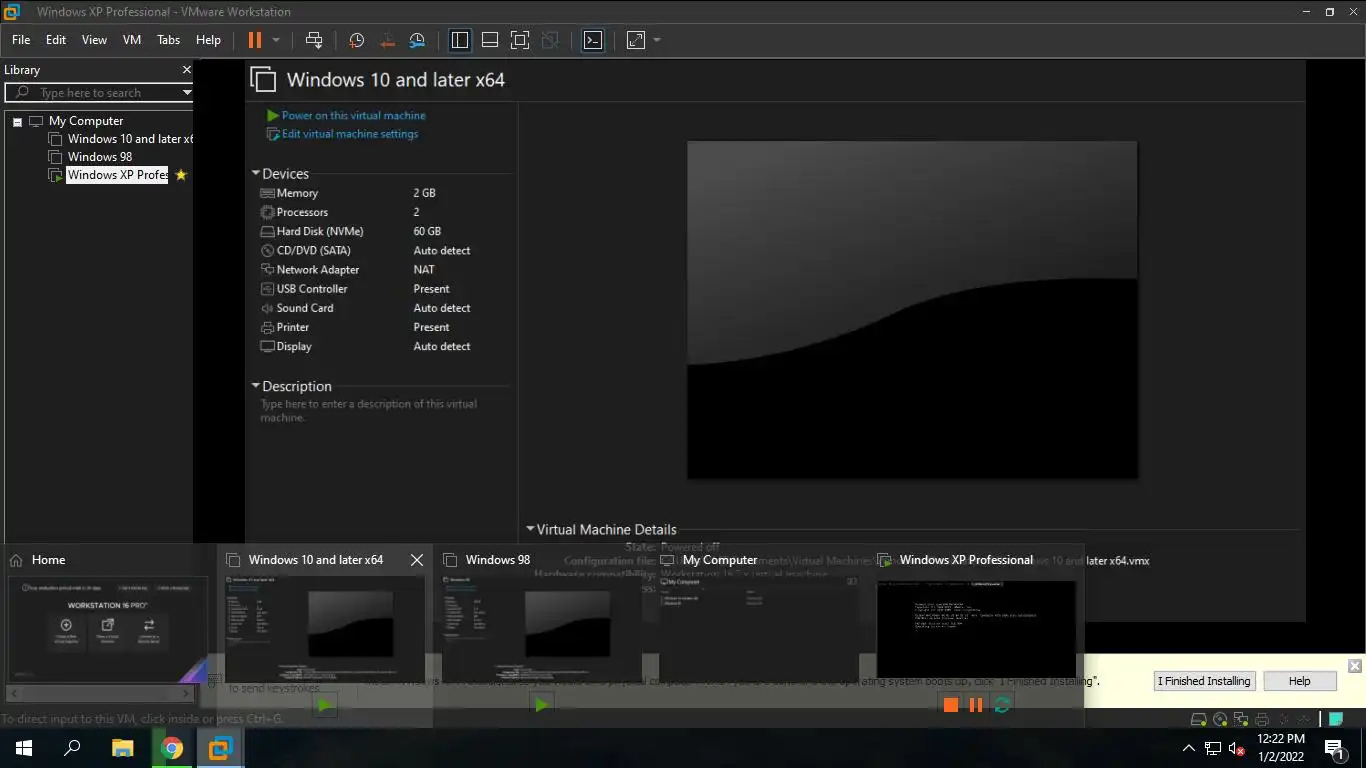
Task: Select Windows 10 and later x64 in library
Action: coord(130,139)
